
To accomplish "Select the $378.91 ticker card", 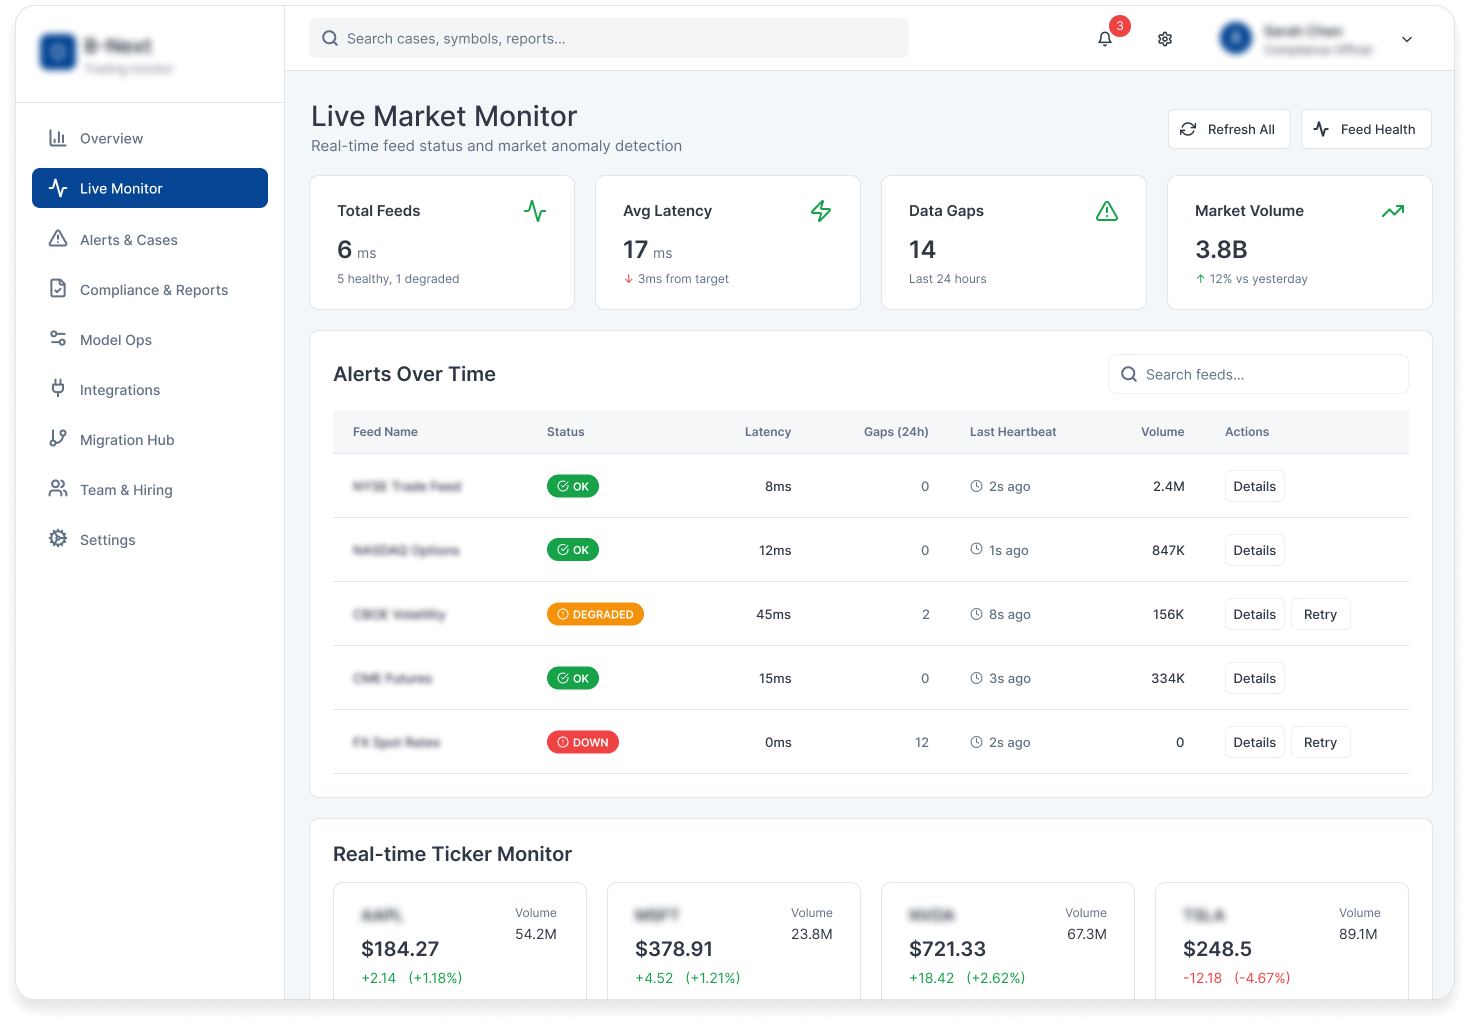I will click(734, 940).
